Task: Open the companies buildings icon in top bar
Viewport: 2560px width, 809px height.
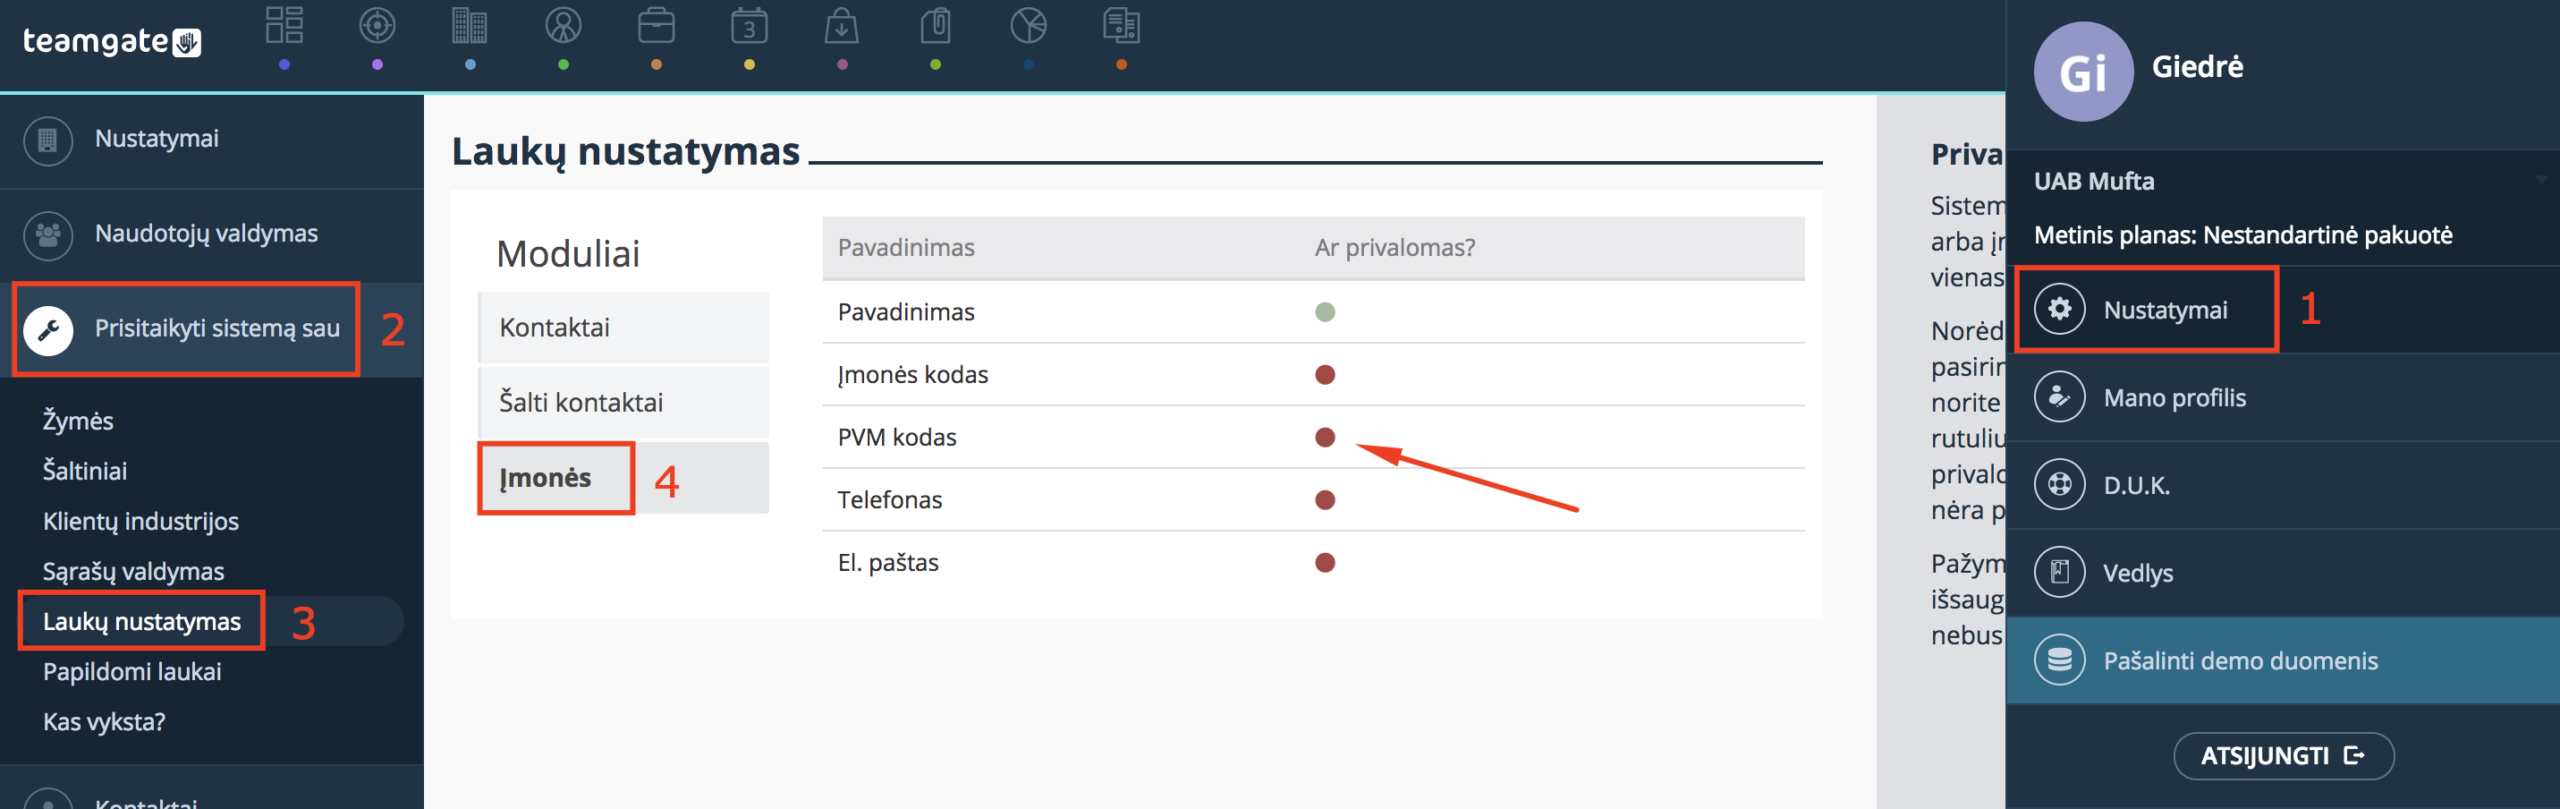Action: tap(470, 25)
